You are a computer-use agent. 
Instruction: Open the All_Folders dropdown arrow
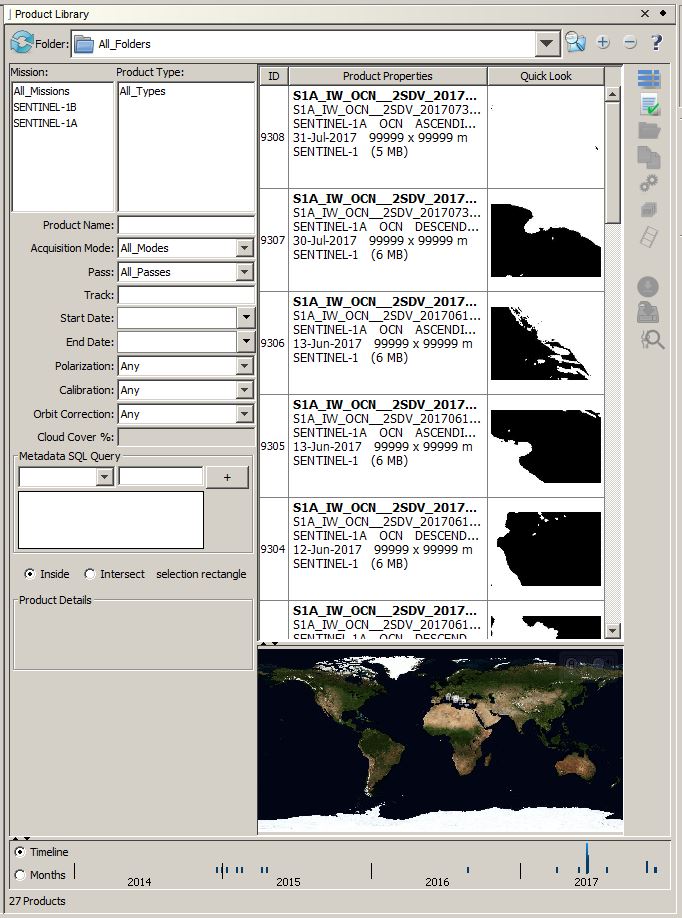(547, 43)
